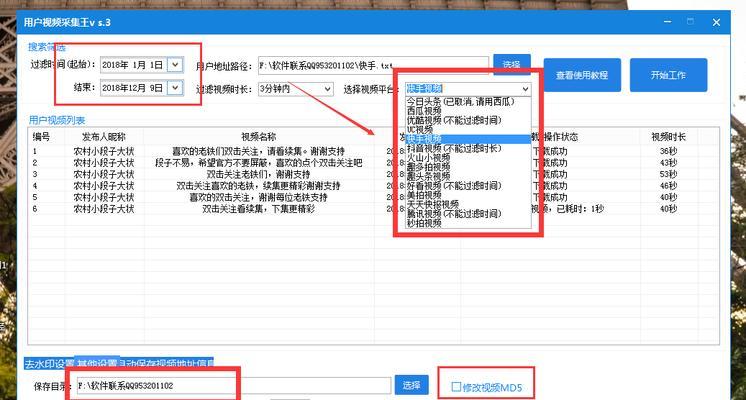Click the 编号 column header
Image resolution: width=746 pixels, height=400 pixels.
click(x=41, y=137)
